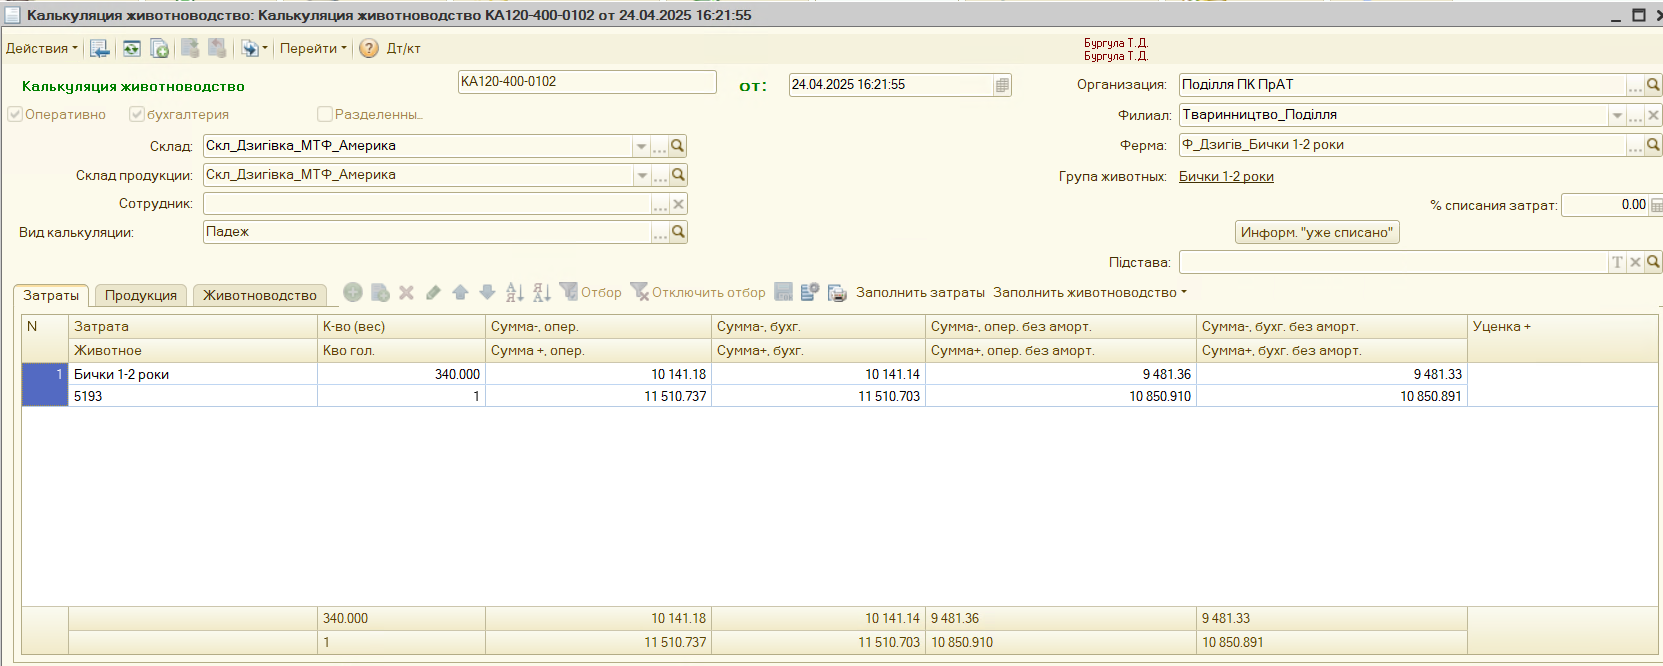Sort ascending with the A-Я icon
1663x666 pixels.
point(514,292)
